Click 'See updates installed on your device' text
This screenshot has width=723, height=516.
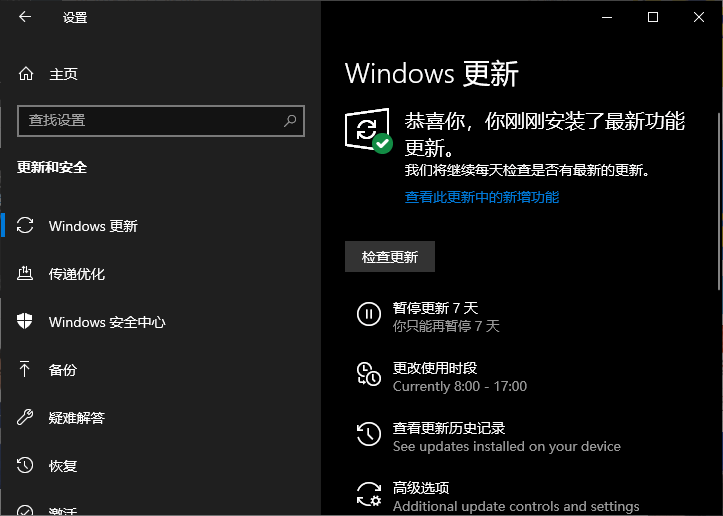click(507, 446)
